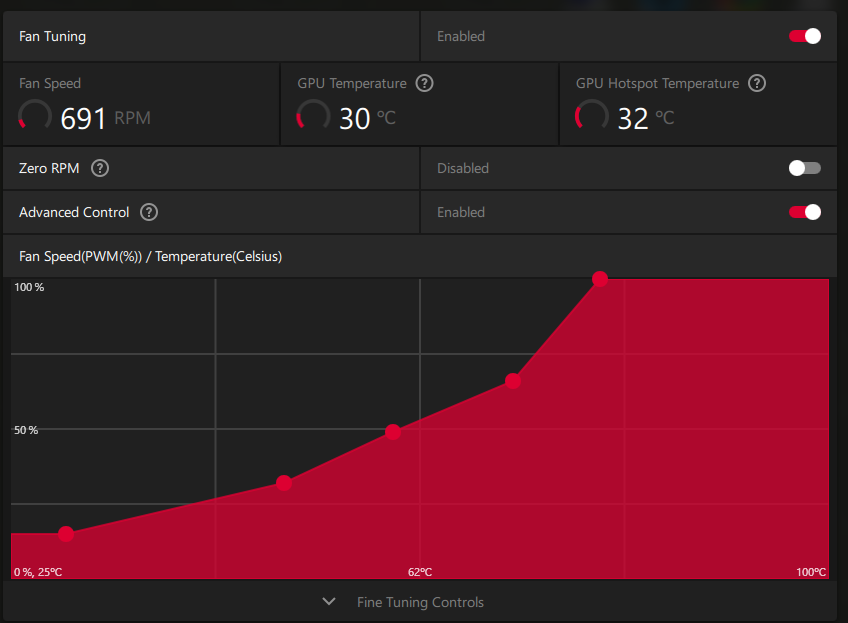Click the Enabled status text for Fan Tuning
This screenshot has height=623, width=848.
(x=461, y=36)
